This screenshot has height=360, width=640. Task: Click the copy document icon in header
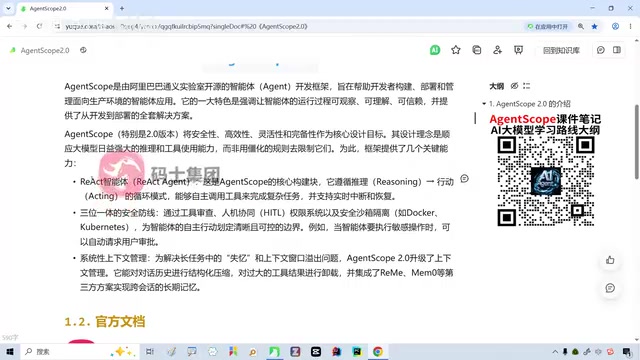(476, 50)
